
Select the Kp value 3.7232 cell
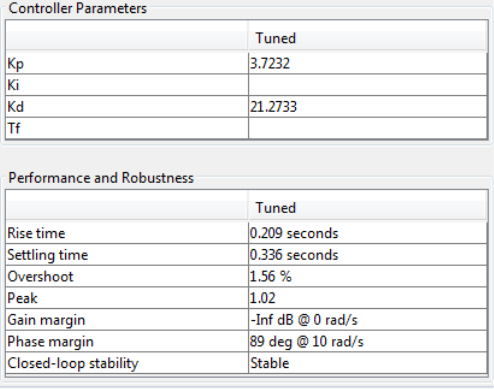click(x=368, y=63)
